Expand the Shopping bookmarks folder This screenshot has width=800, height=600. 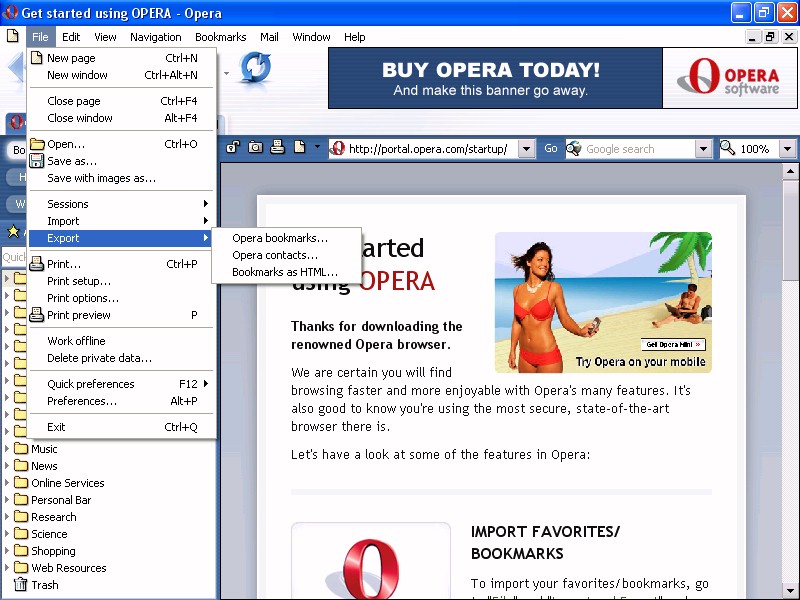8,551
